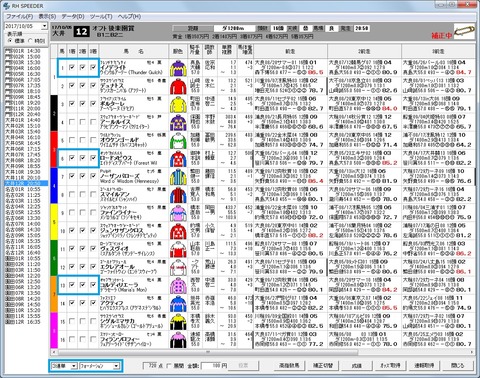Select 大井01R 14:40 in the race list

23,120
